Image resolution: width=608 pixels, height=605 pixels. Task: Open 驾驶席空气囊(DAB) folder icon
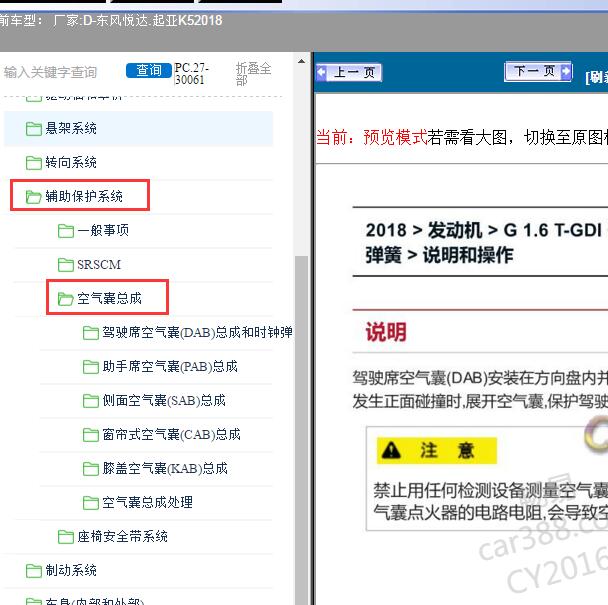click(91, 333)
